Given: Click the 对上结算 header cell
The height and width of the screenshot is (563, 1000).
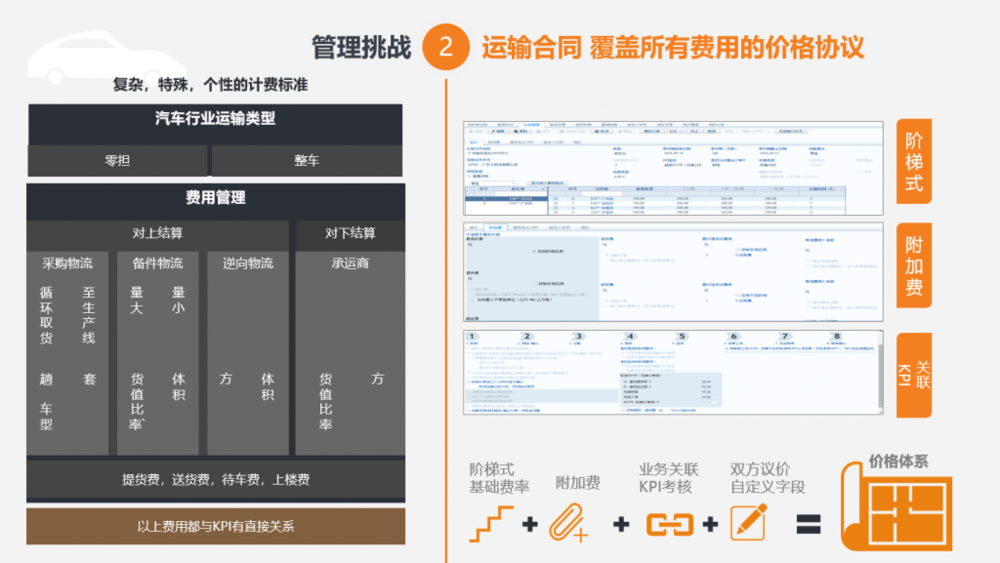Looking at the screenshot, I should (x=158, y=233).
